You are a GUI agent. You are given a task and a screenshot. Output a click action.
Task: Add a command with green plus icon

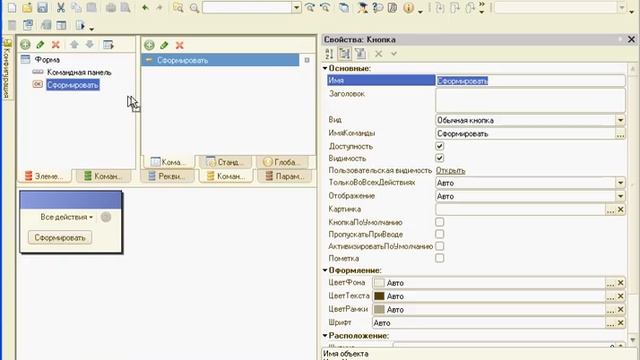pyautogui.click(x=149, y=45)
